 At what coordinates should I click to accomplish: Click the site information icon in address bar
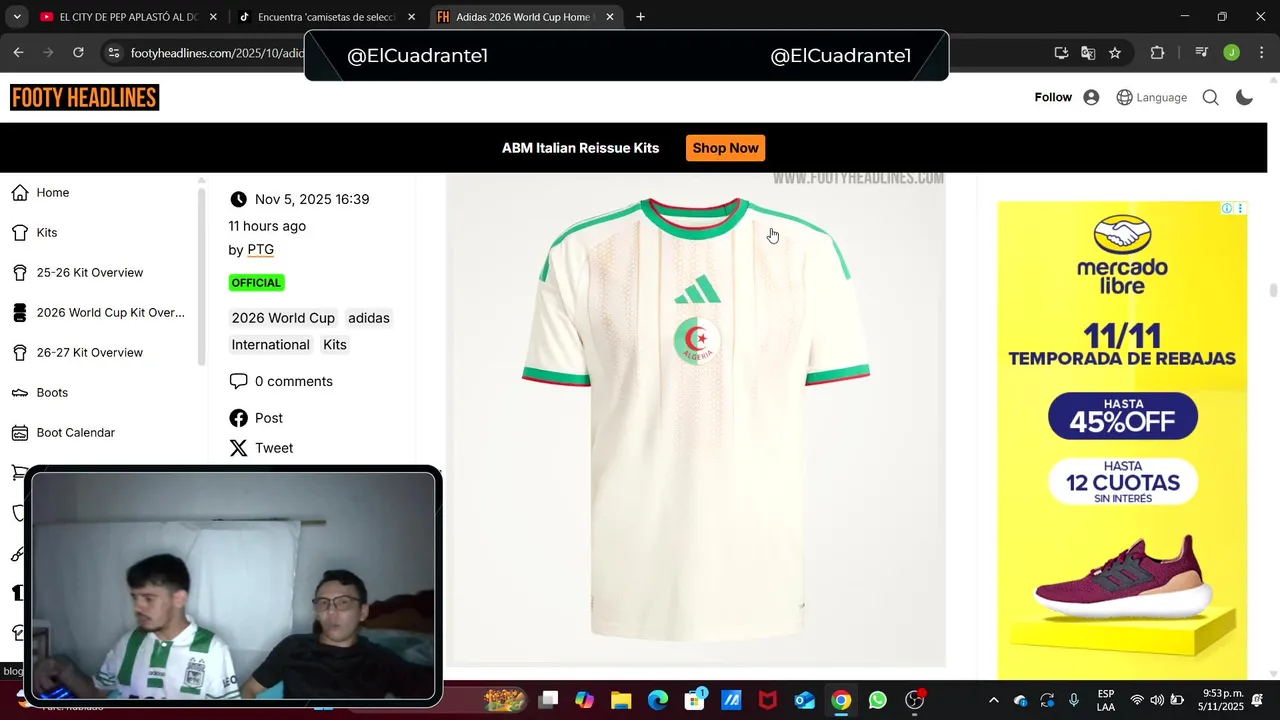point(114,53)
